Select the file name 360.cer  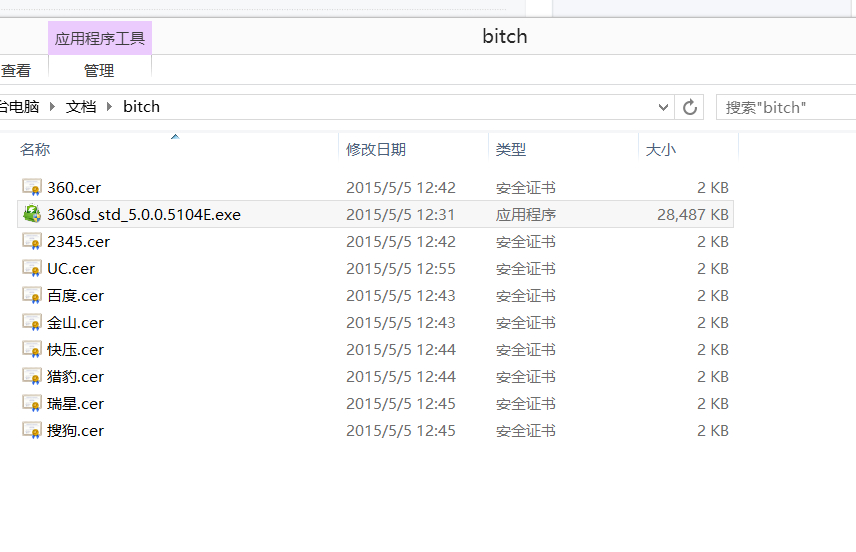point(74,188)
